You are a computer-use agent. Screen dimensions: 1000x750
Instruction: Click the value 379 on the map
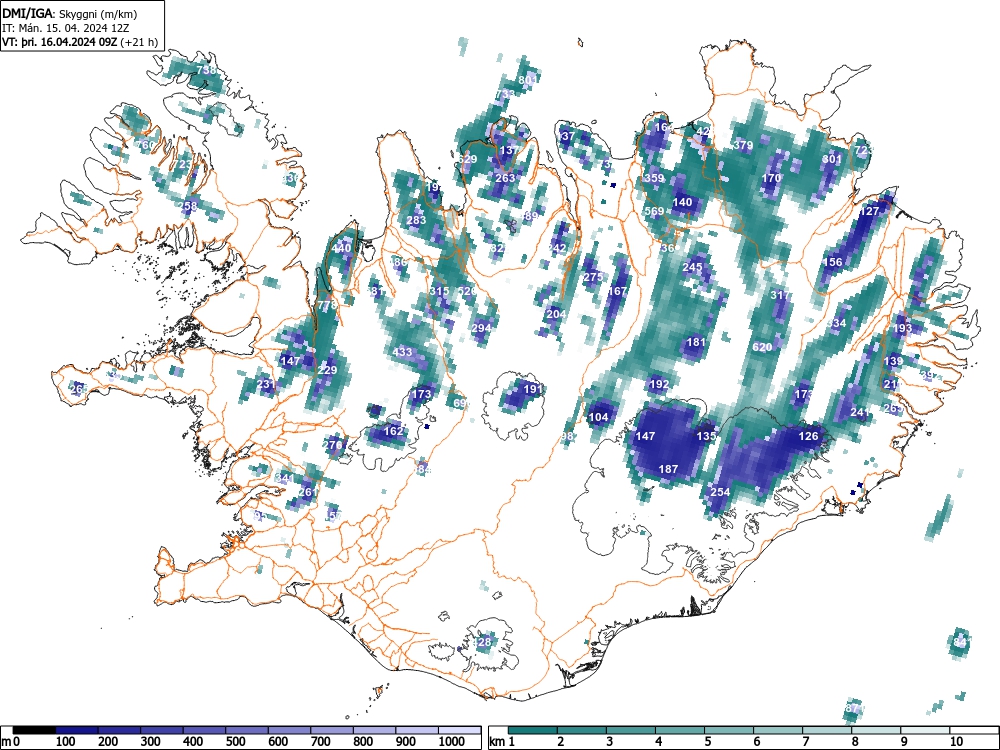point(743,145)
